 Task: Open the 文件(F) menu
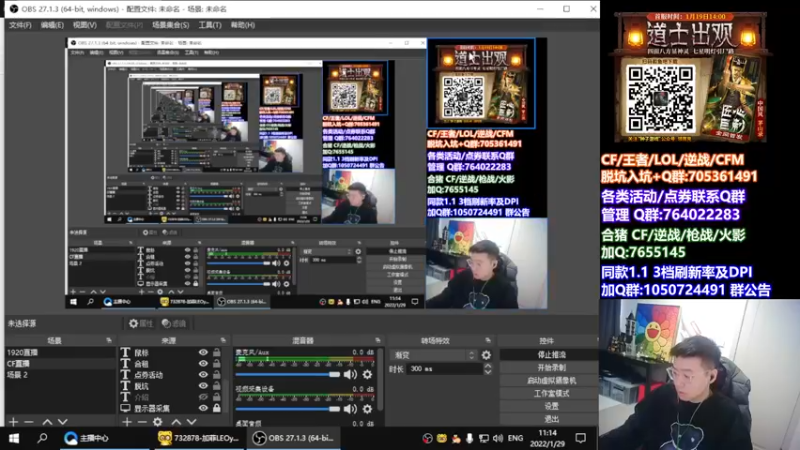click(x=20, y=25)
